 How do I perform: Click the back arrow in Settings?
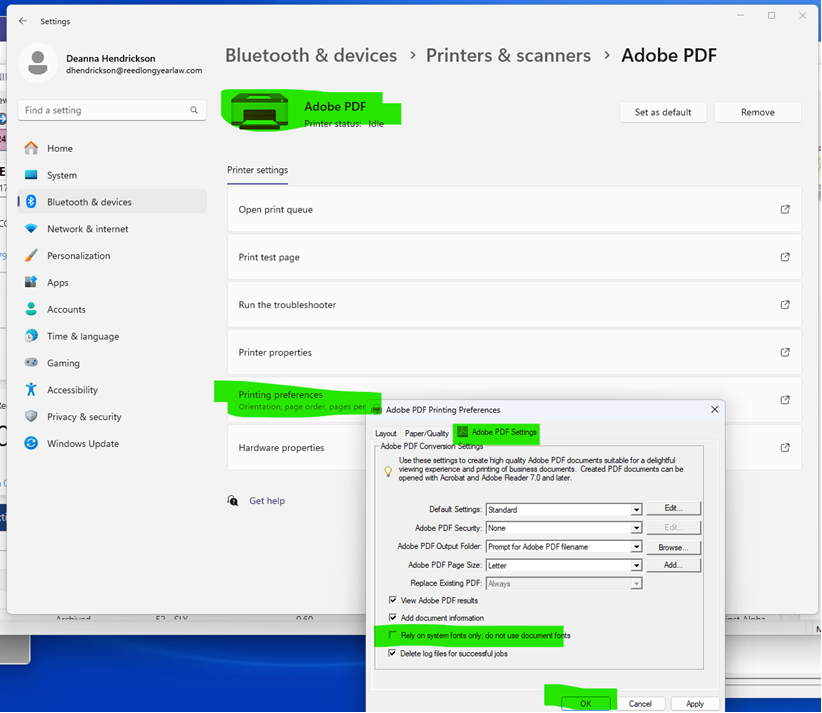(22, 20)
